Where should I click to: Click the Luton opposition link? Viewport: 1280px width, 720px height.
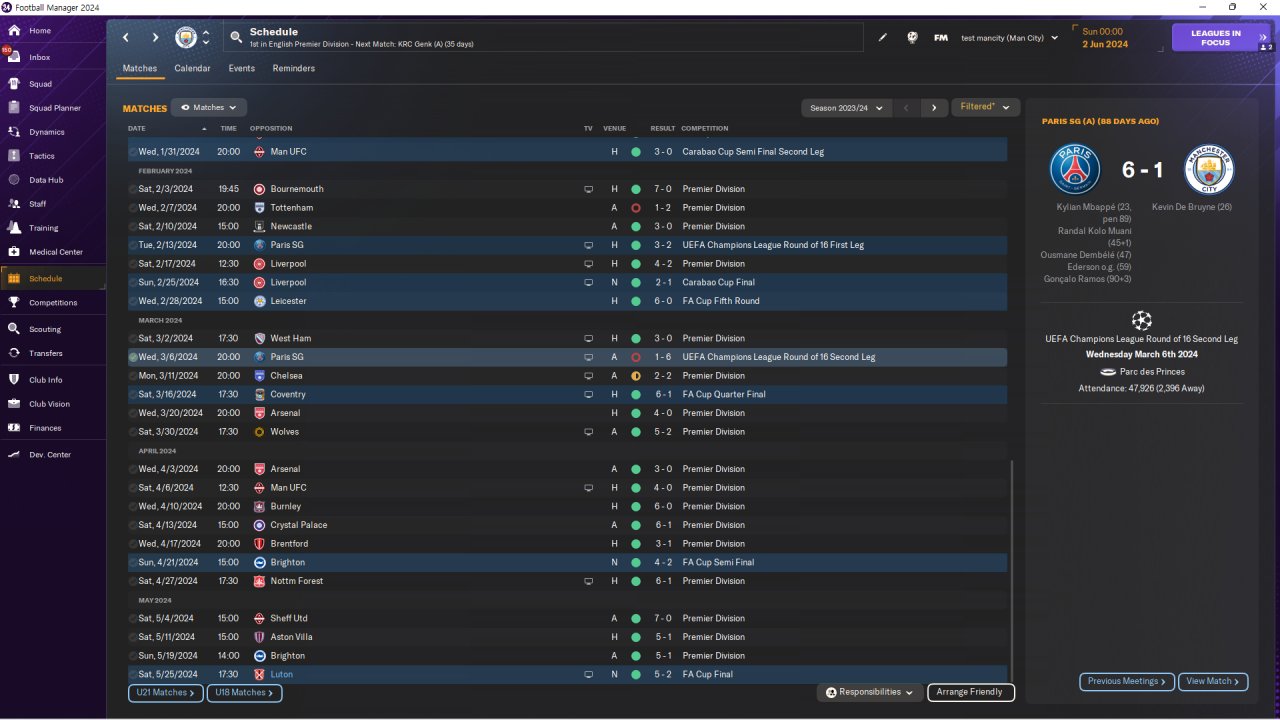pyautogui.click(x=281, y=675)
